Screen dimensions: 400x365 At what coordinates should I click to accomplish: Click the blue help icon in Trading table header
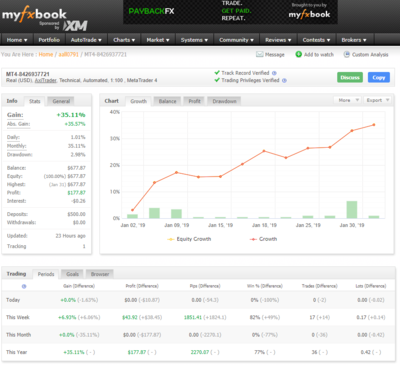(x=24, y=286)
